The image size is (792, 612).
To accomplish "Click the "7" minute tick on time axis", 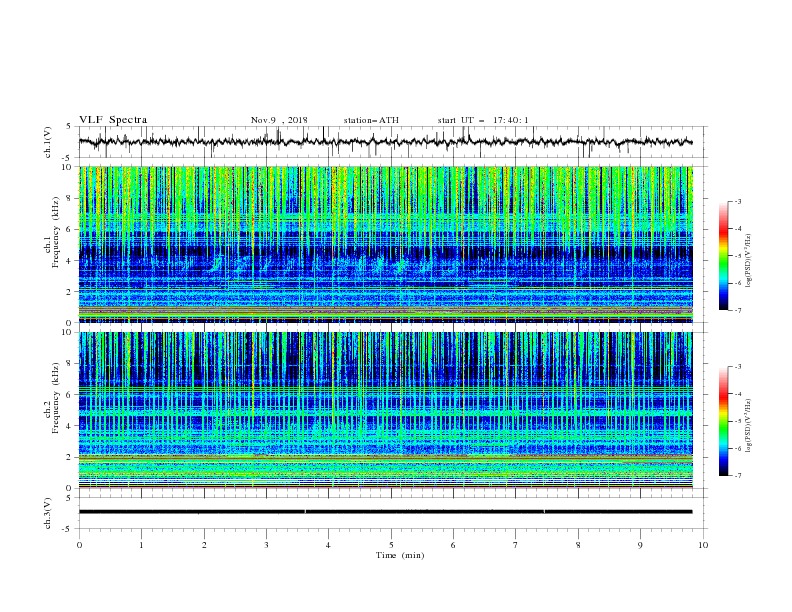I will 516,545.
